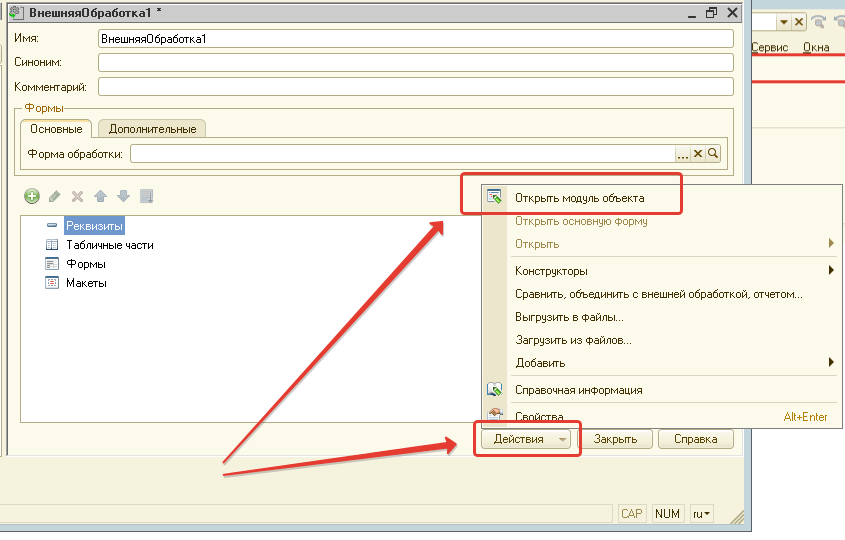
Task: Click the magnifier icon beside Форма обработки
Action: (714, 154)
